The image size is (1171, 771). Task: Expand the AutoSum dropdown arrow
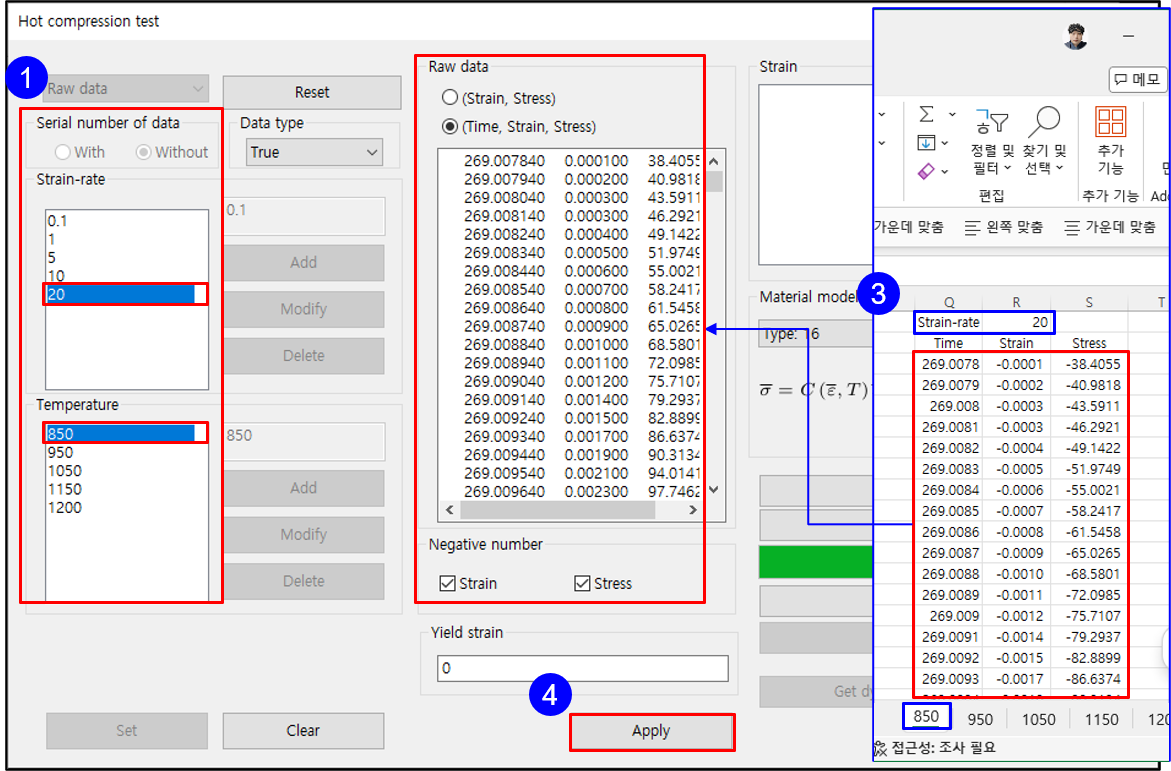click(952, 114)
